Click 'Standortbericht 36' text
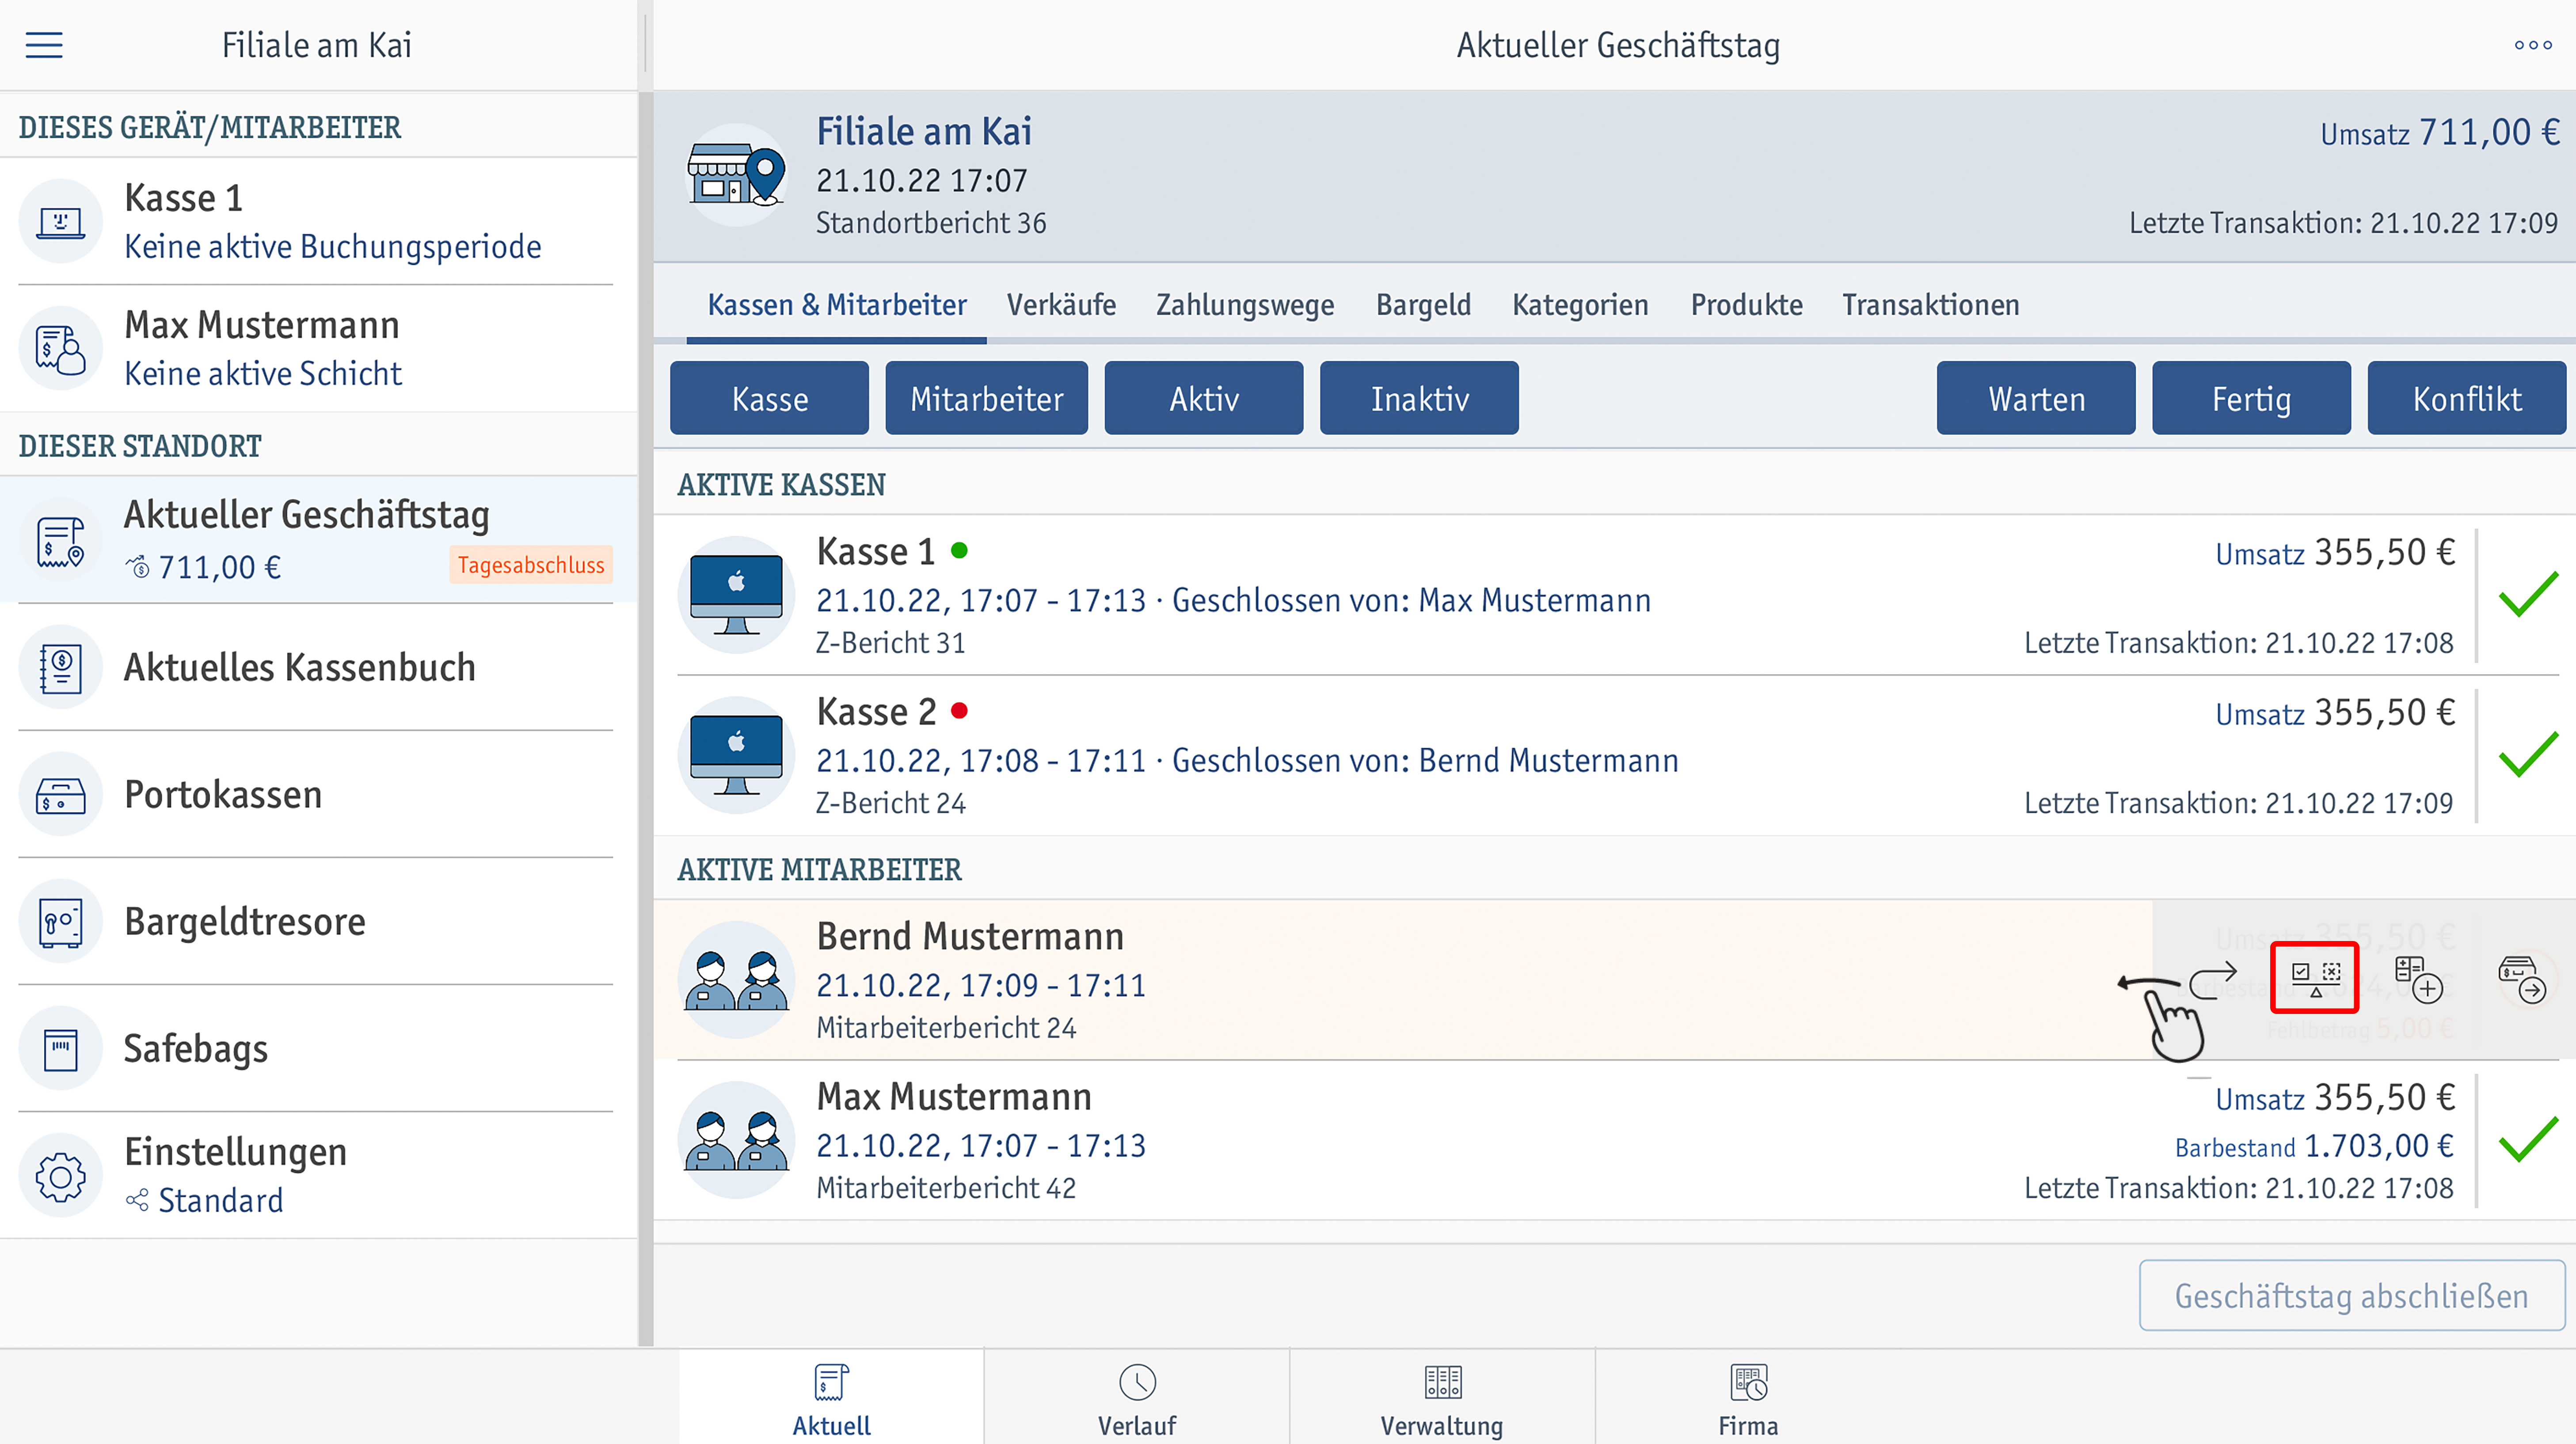 click(931, 223)
